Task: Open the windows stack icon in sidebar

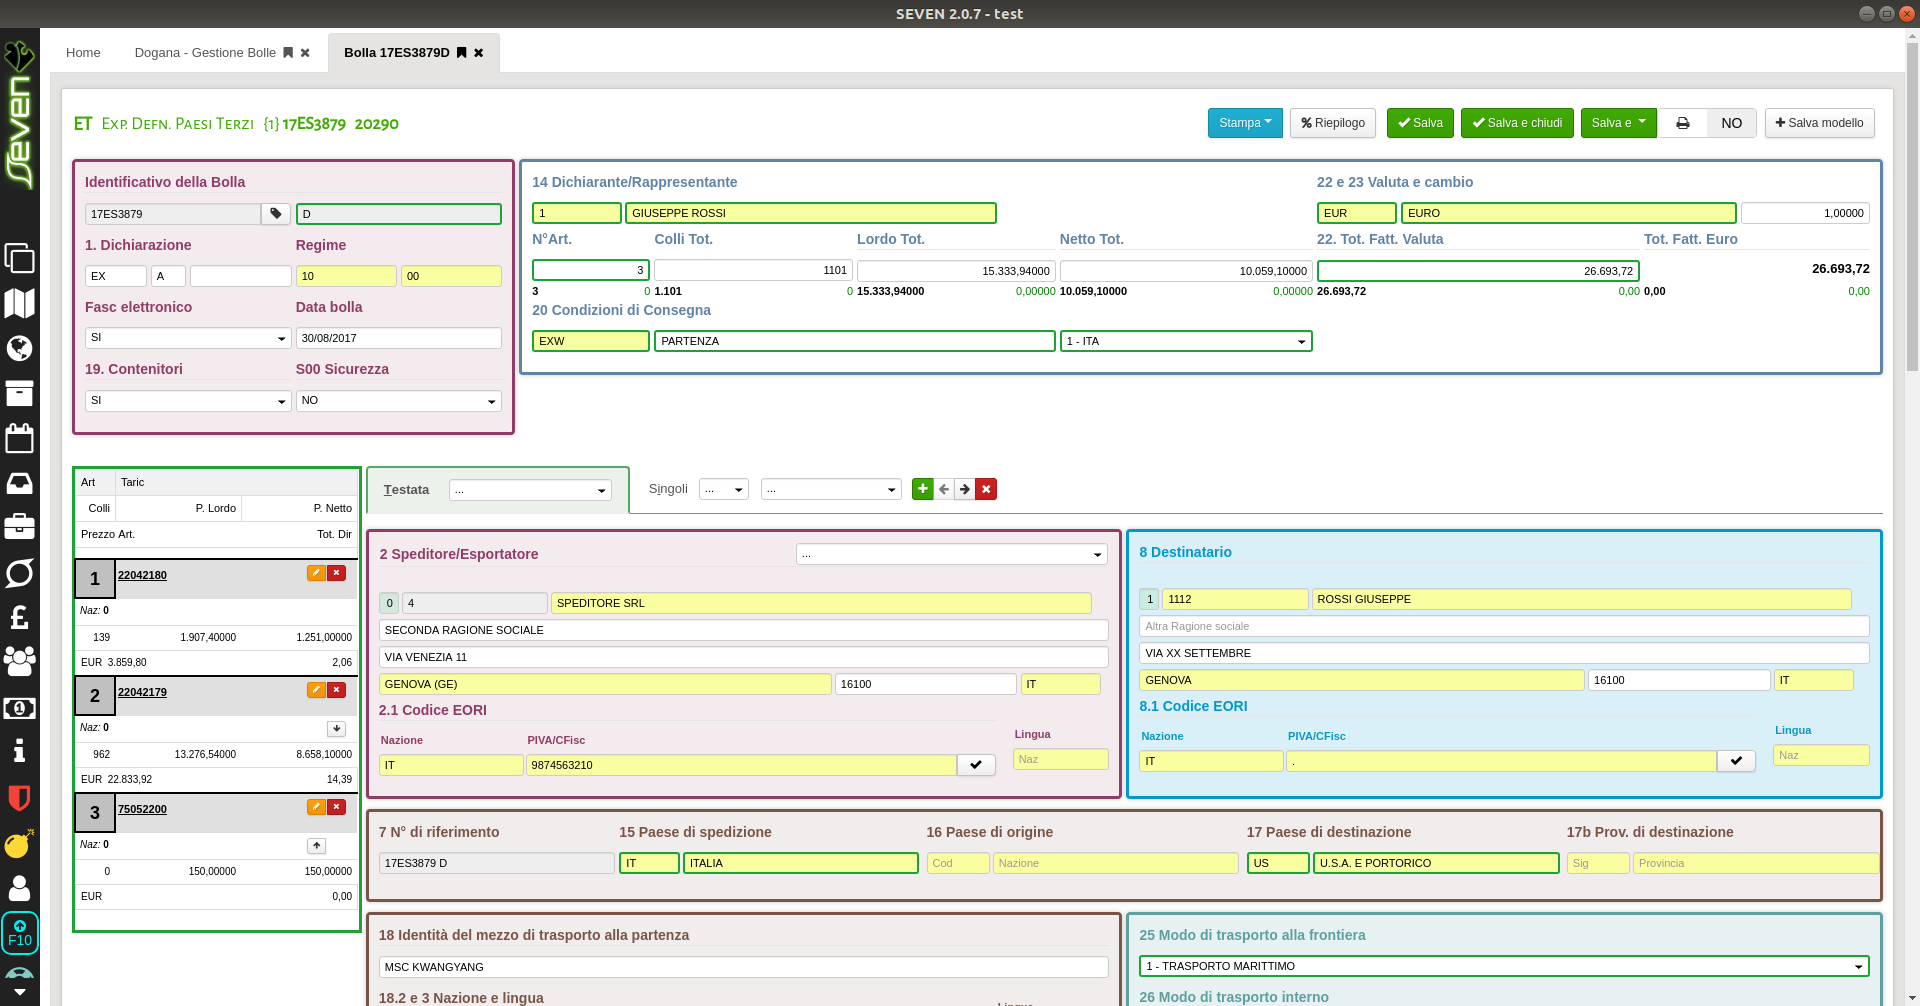Action: coord(19,258)
